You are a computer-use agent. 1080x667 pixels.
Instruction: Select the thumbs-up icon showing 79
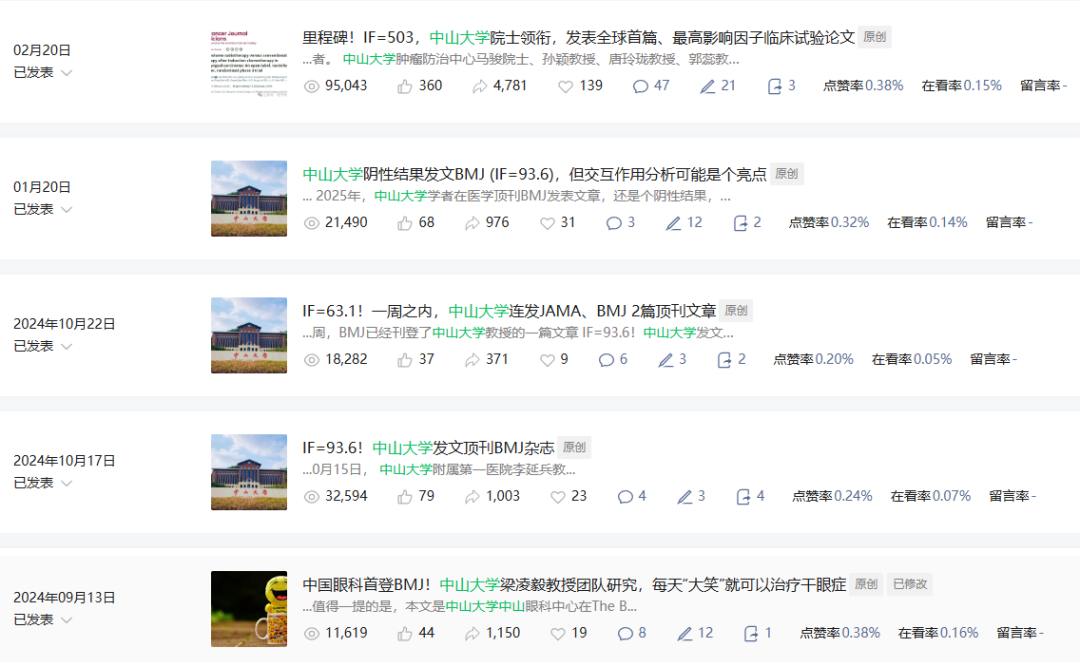click(x=405, y=496)
